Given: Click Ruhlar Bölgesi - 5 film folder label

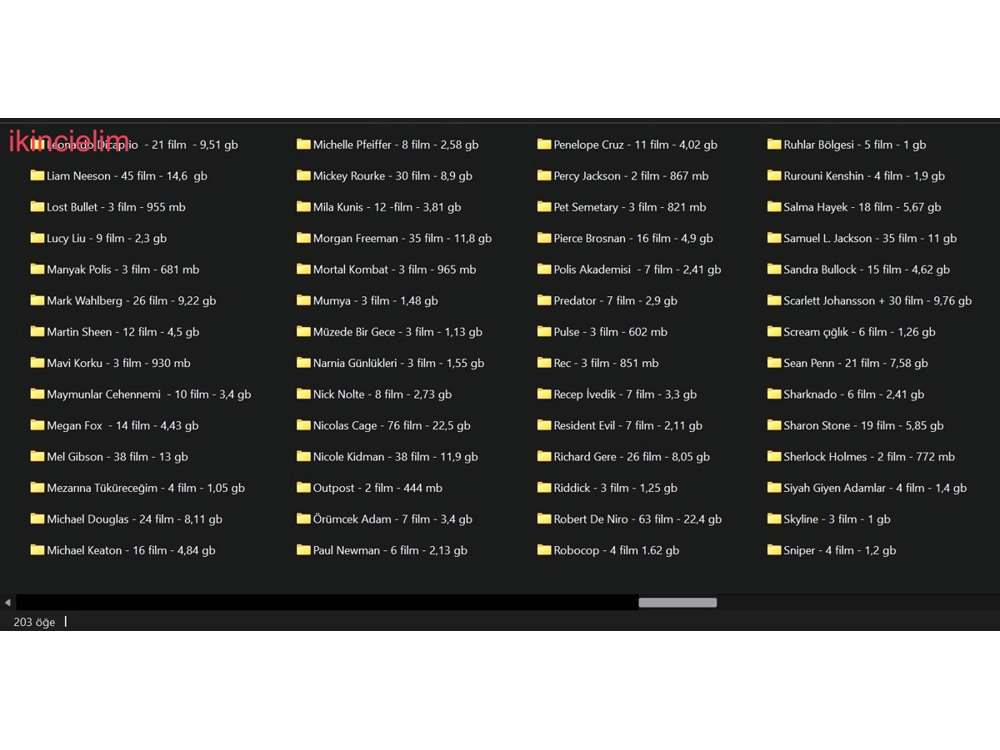Looking at the screenshot, I should coord(855,145).
